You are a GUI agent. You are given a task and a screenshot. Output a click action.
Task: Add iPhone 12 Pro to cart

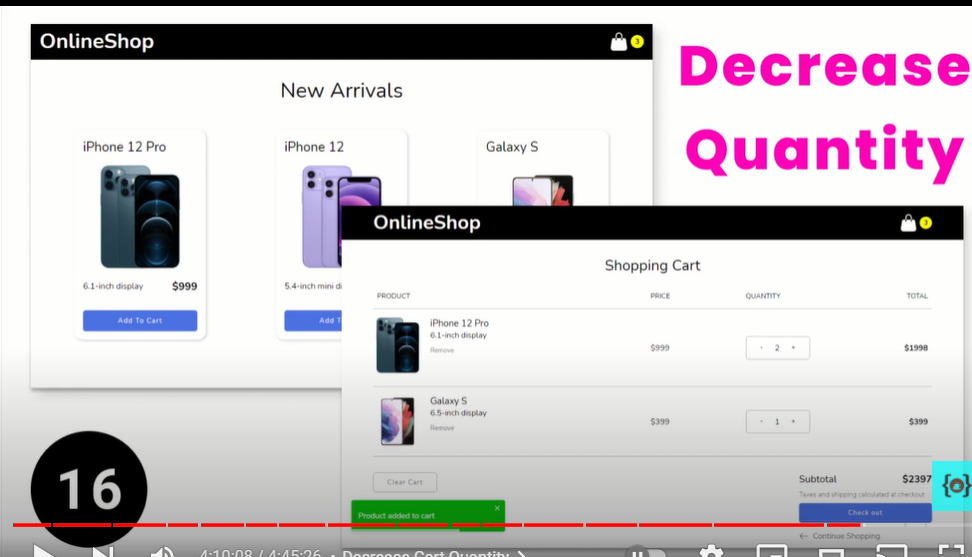140,320
